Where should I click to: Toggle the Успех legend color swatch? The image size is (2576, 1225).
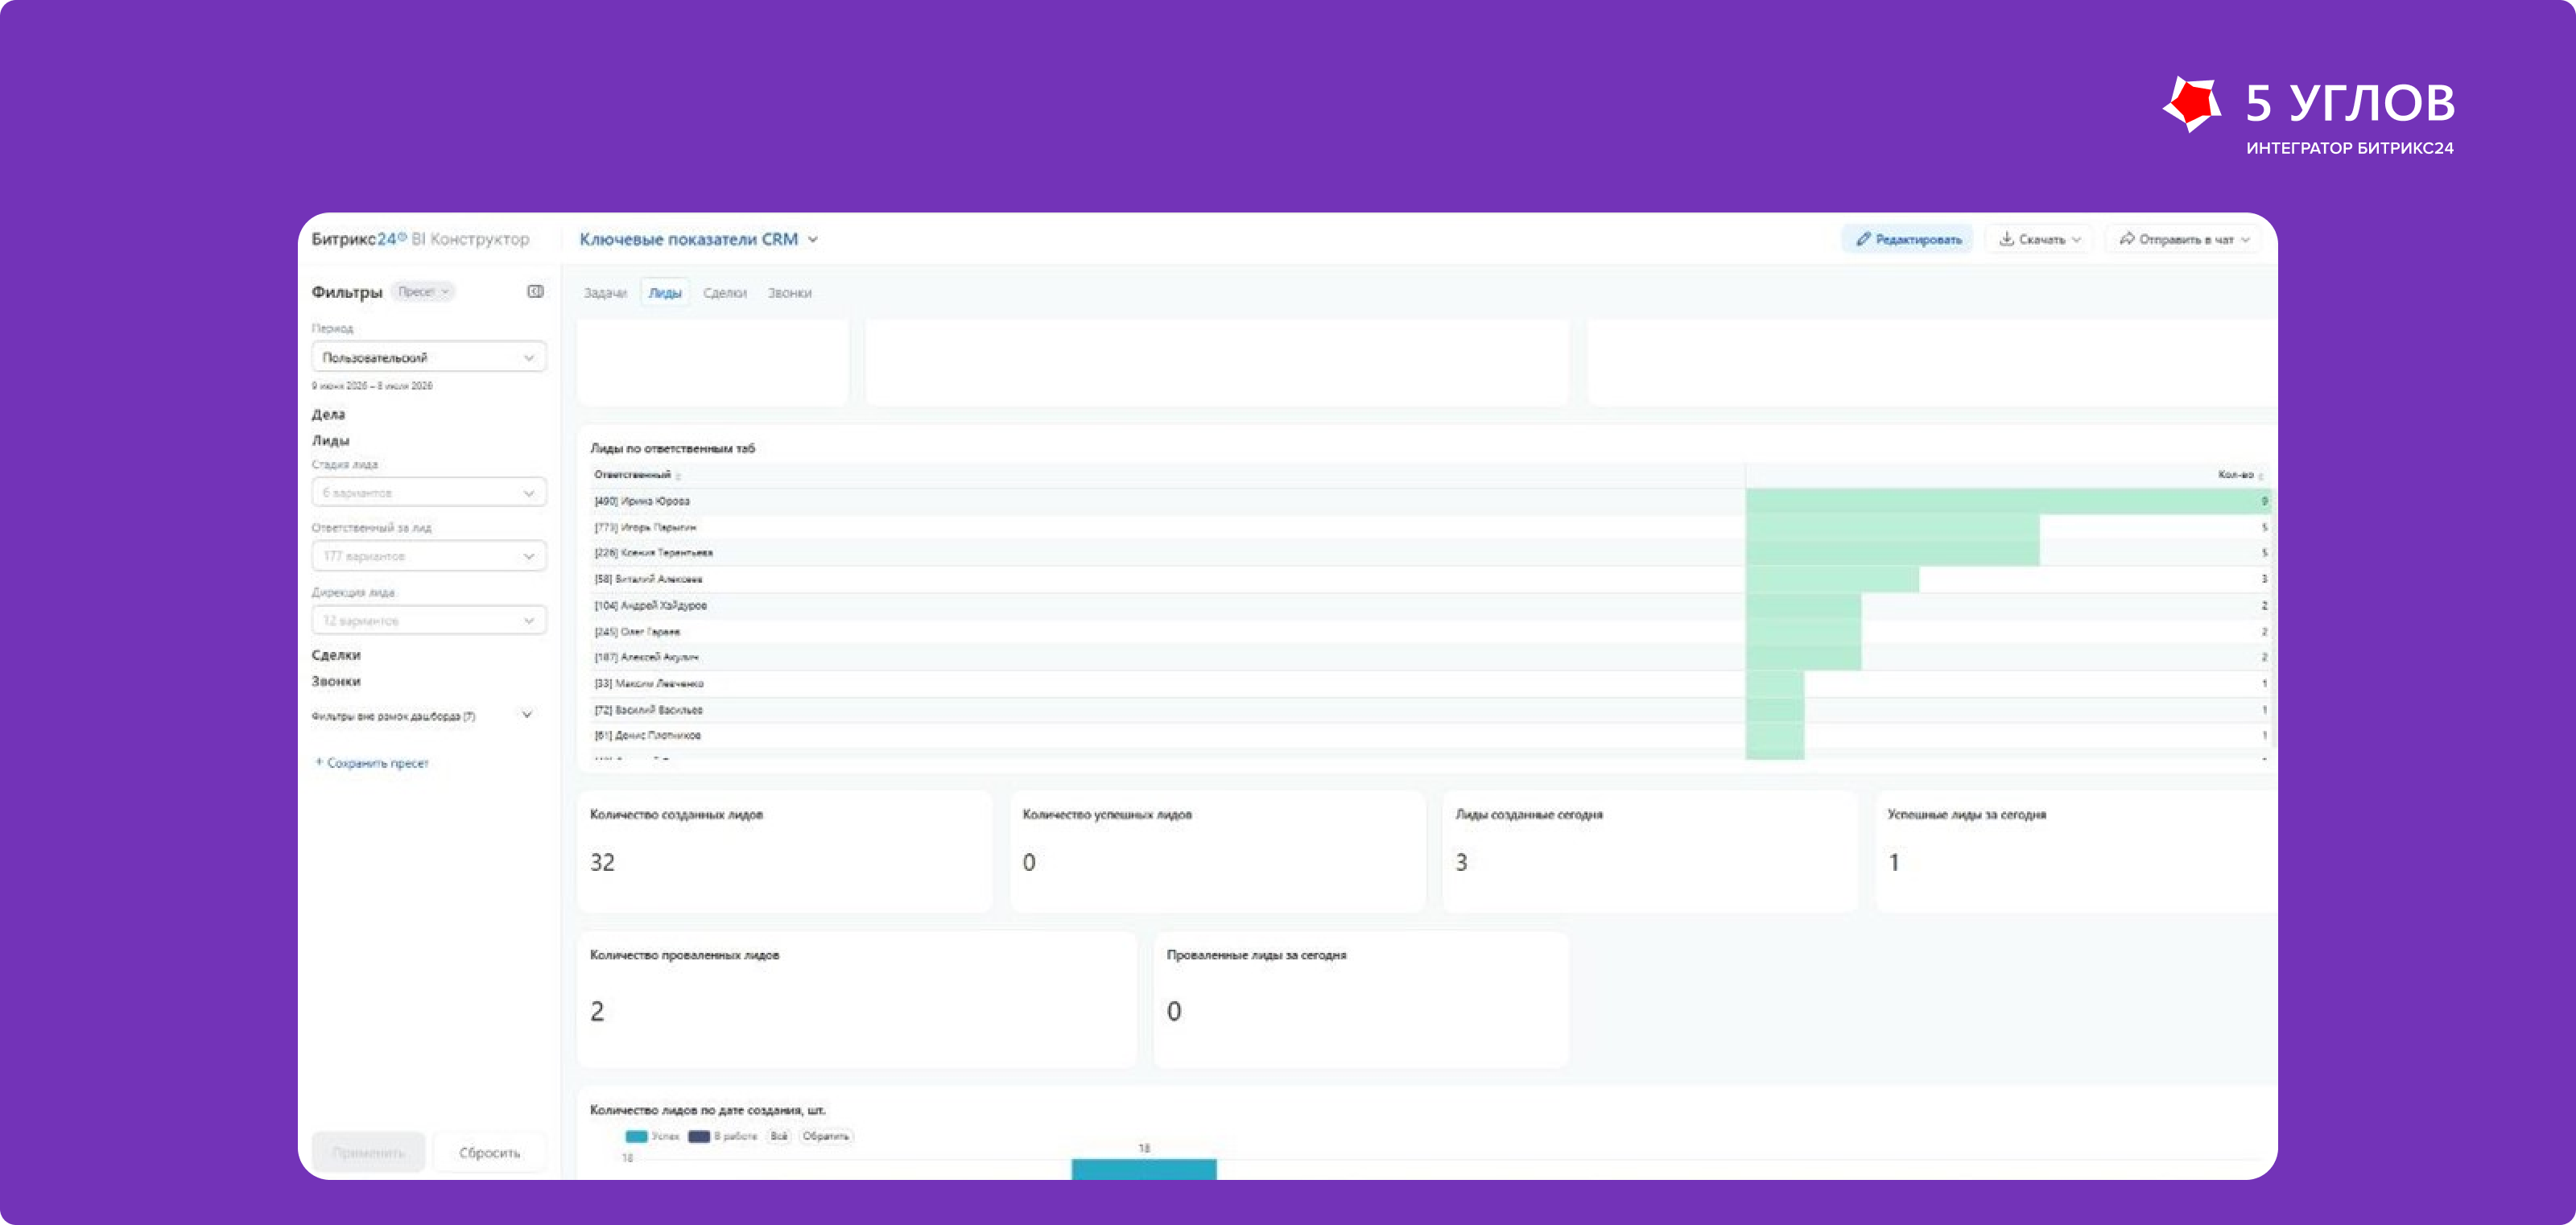coord(636,1136)
